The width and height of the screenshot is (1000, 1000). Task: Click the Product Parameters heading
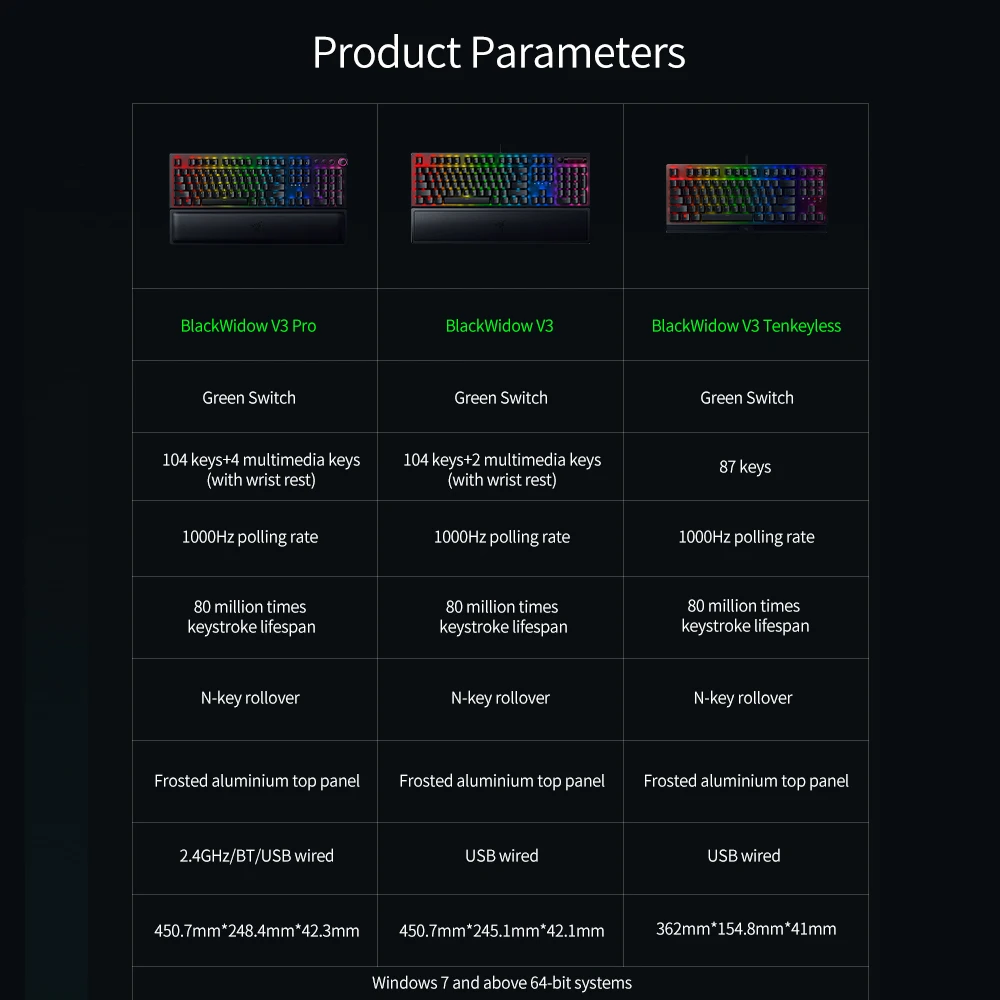click(x=499, y=52)
